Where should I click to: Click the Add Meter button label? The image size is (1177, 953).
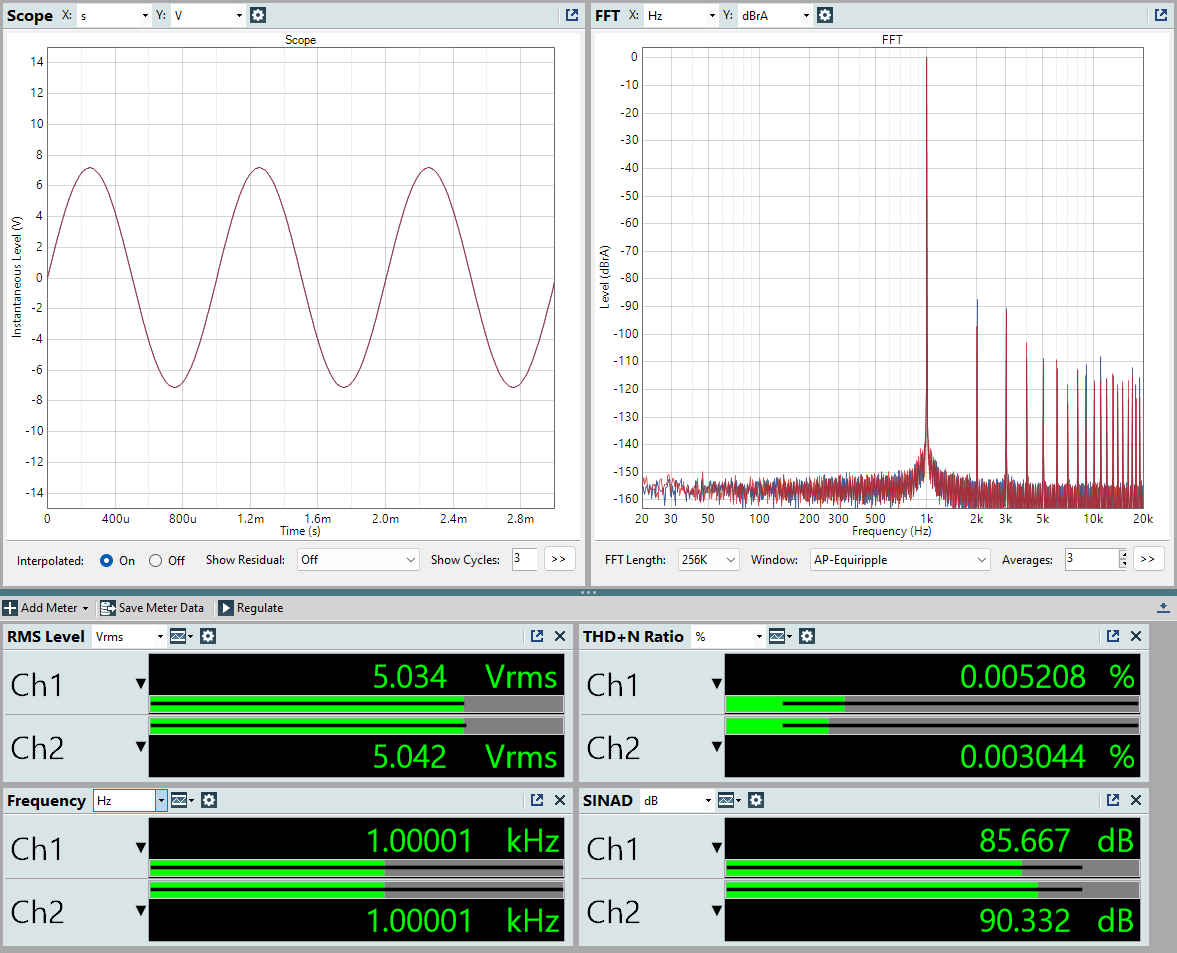coord(49,608)
